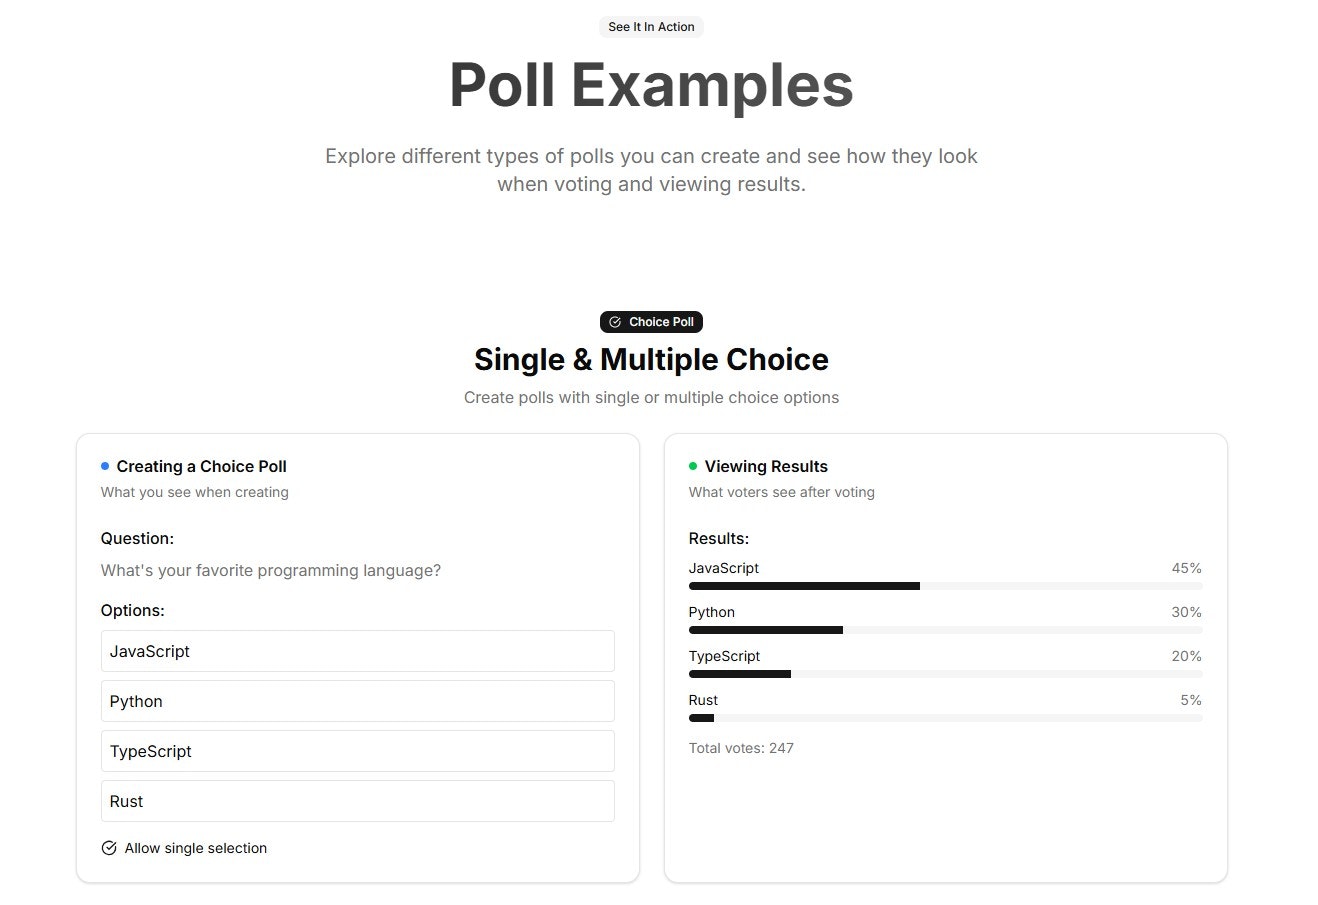The width and height of the screenshot is (1318, 905).
Task: Click the checkmark icon in the Choice Poll badge
Action: [x=615, y=322]
